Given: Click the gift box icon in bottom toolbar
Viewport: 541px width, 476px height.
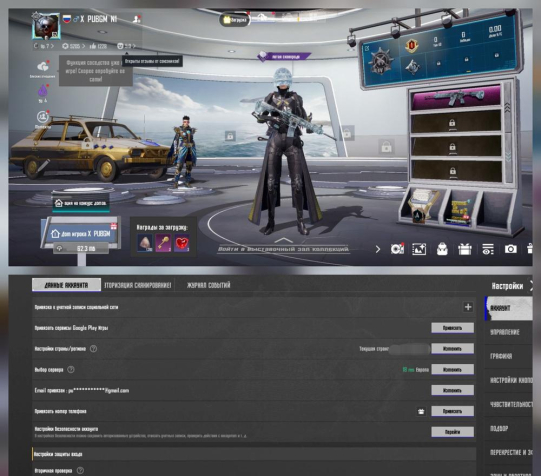Looking at the screenshot, I should pos(465,249).
